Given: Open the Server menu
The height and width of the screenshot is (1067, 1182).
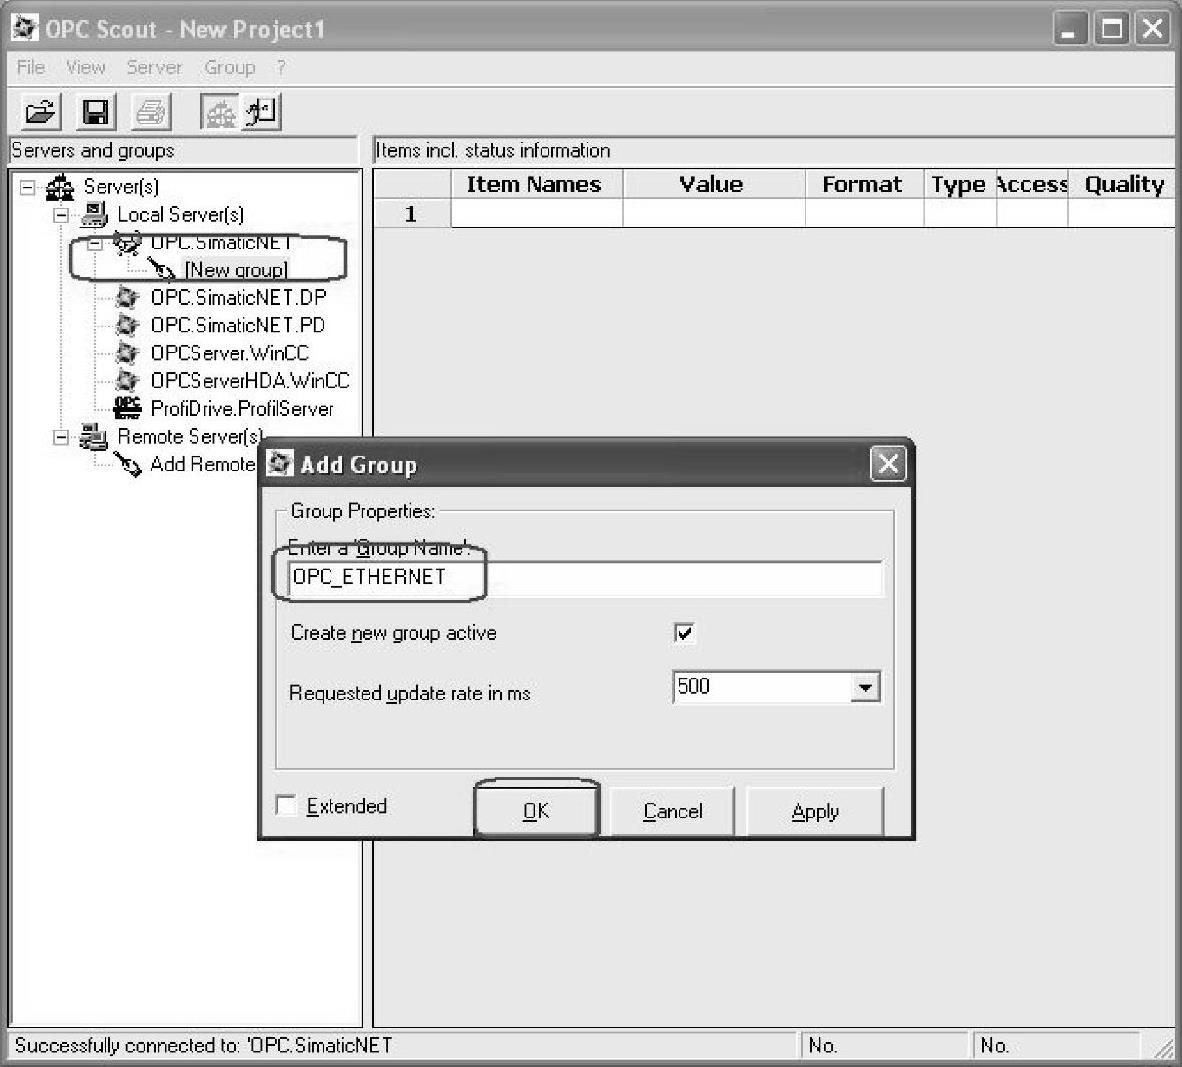Looking at the screenshot, I should (x=154, y=67).
